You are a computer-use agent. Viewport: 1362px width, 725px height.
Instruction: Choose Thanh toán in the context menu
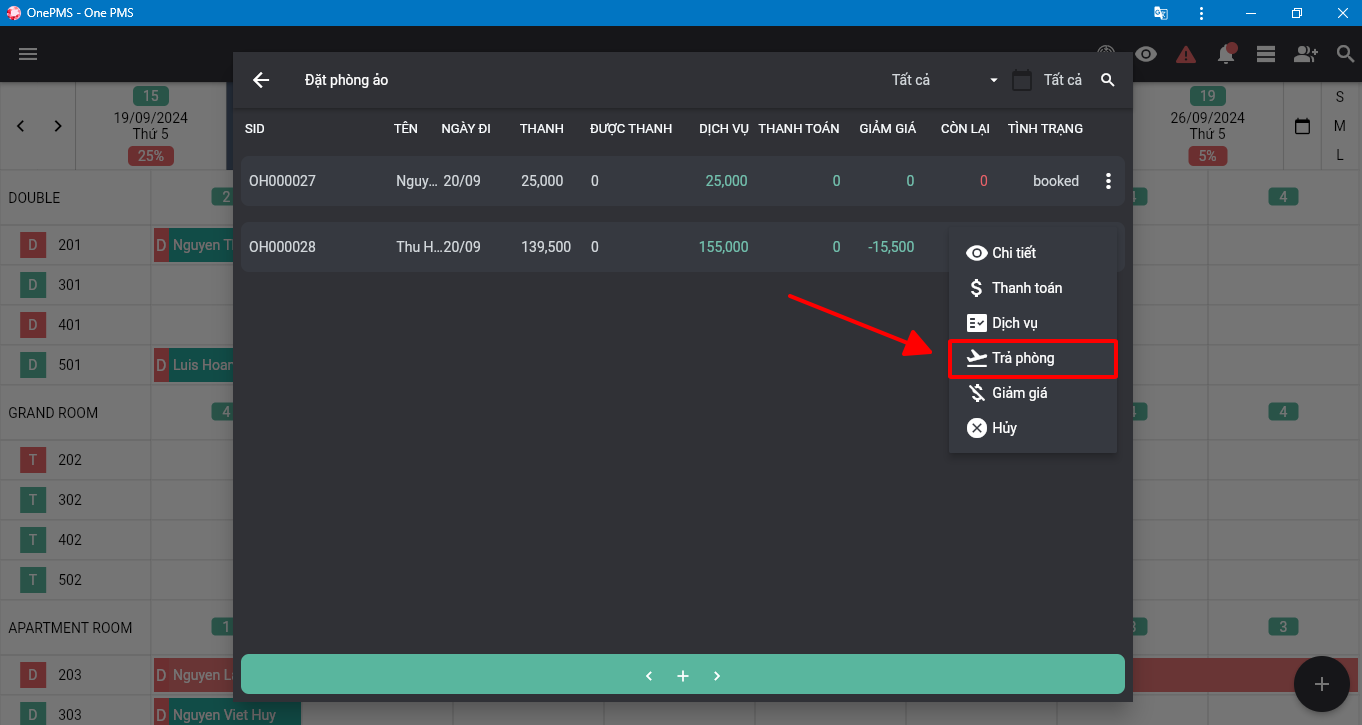click(1033, 288)
